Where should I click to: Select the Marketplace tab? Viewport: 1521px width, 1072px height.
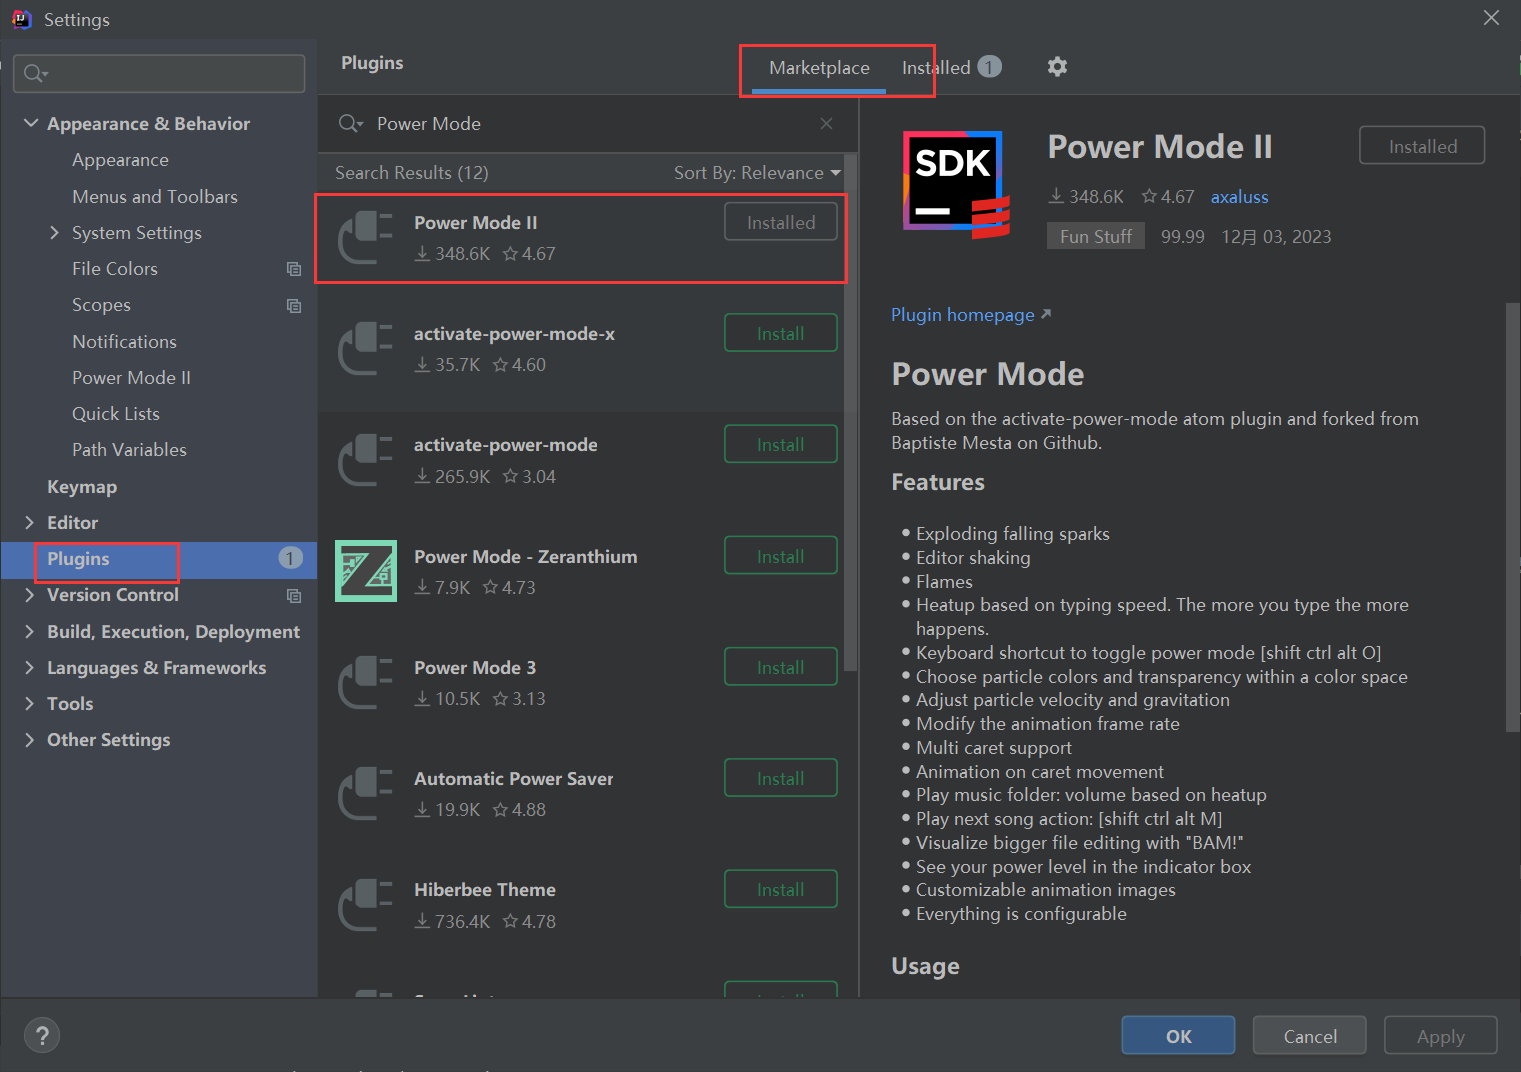point(818,67)
